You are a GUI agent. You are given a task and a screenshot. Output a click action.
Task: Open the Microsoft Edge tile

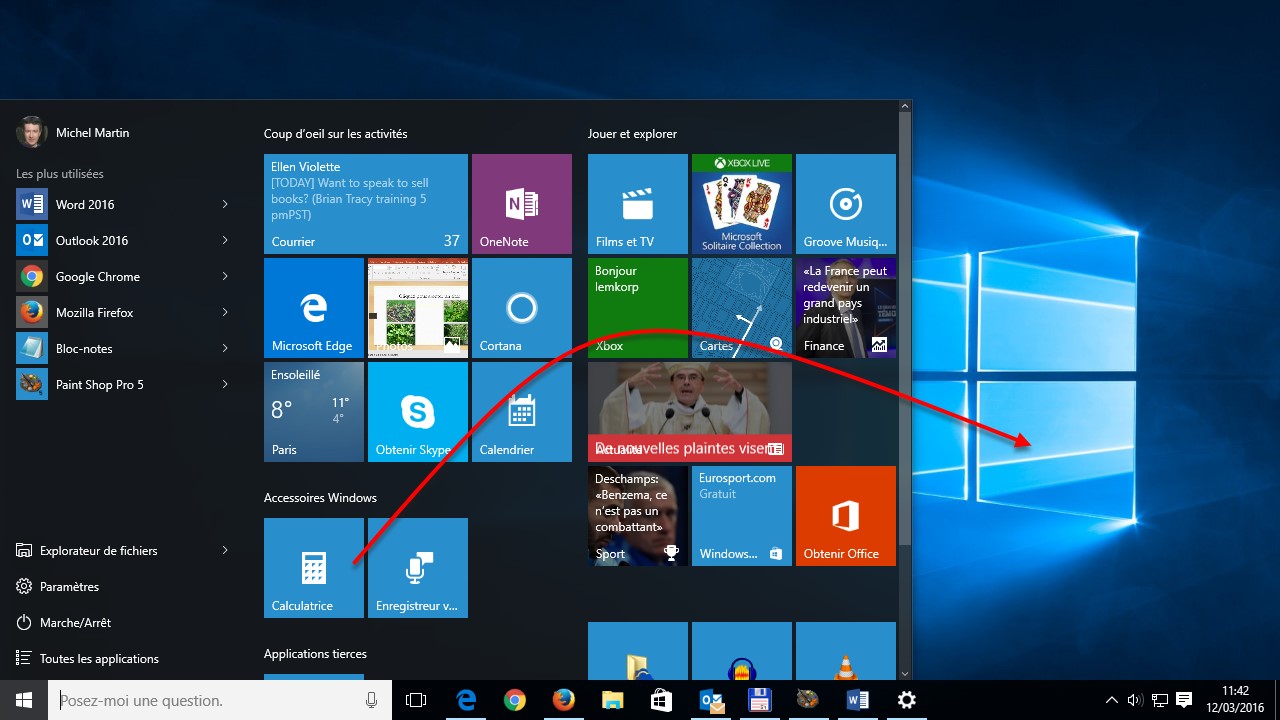313,307
